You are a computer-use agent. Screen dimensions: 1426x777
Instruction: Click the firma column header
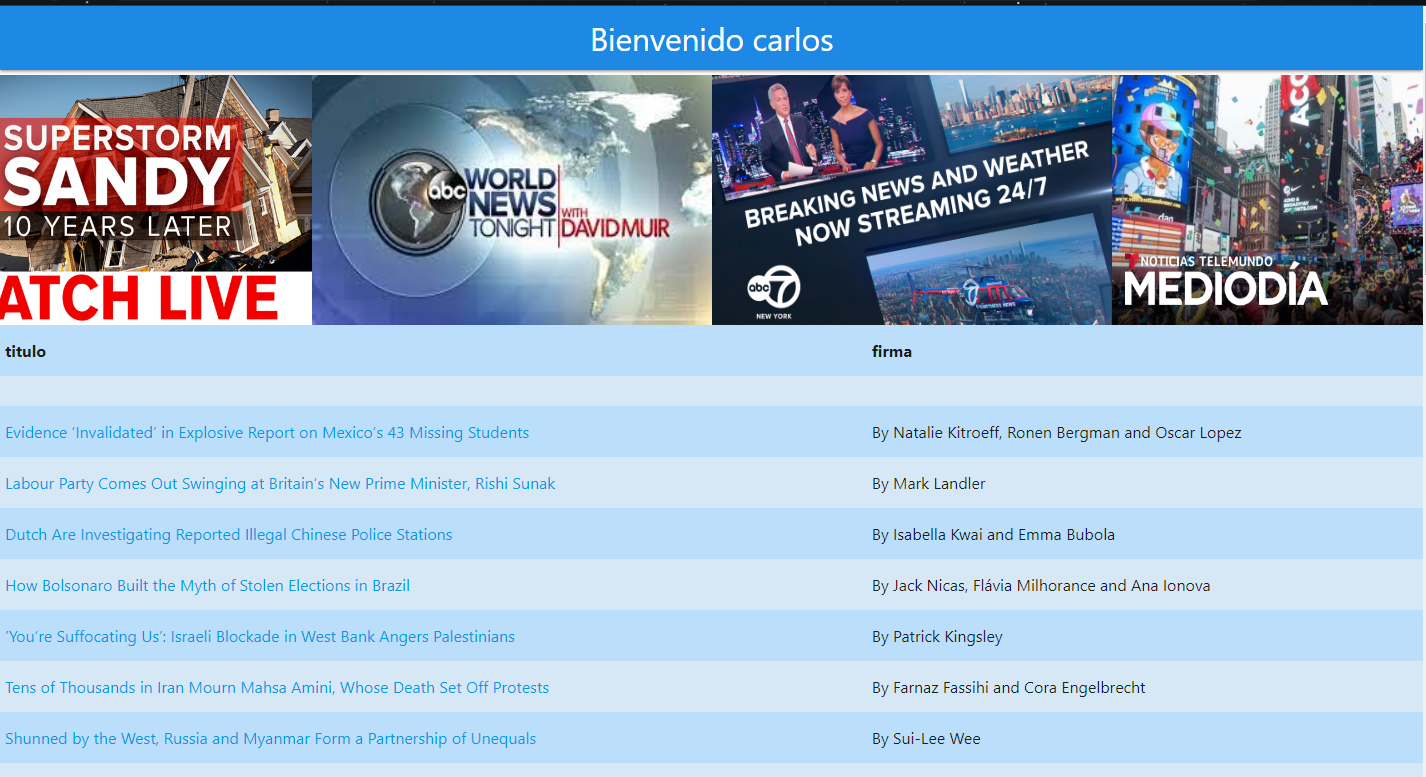pos(891,351)
